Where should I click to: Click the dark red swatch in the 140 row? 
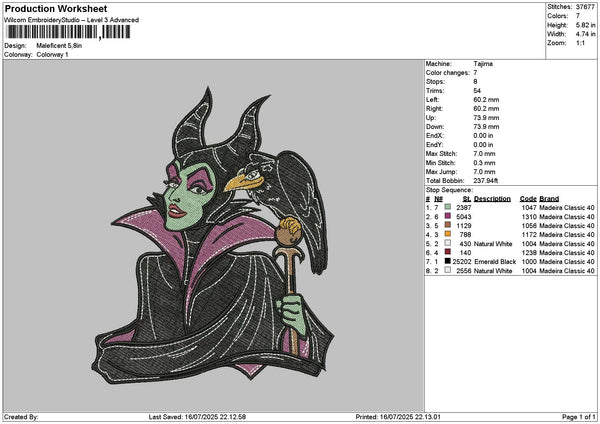(447, 252)
